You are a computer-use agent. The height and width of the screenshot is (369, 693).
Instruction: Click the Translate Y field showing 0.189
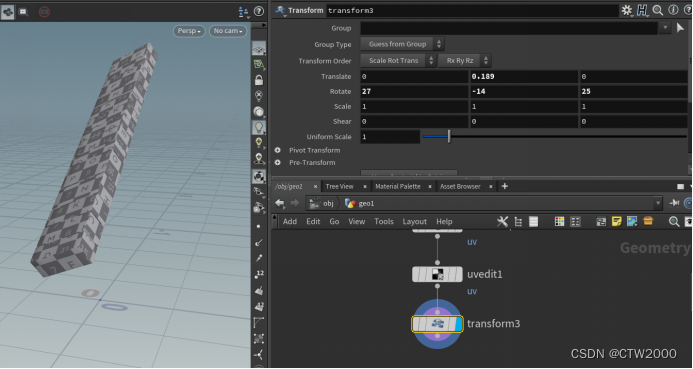click(x=524, y=76)
